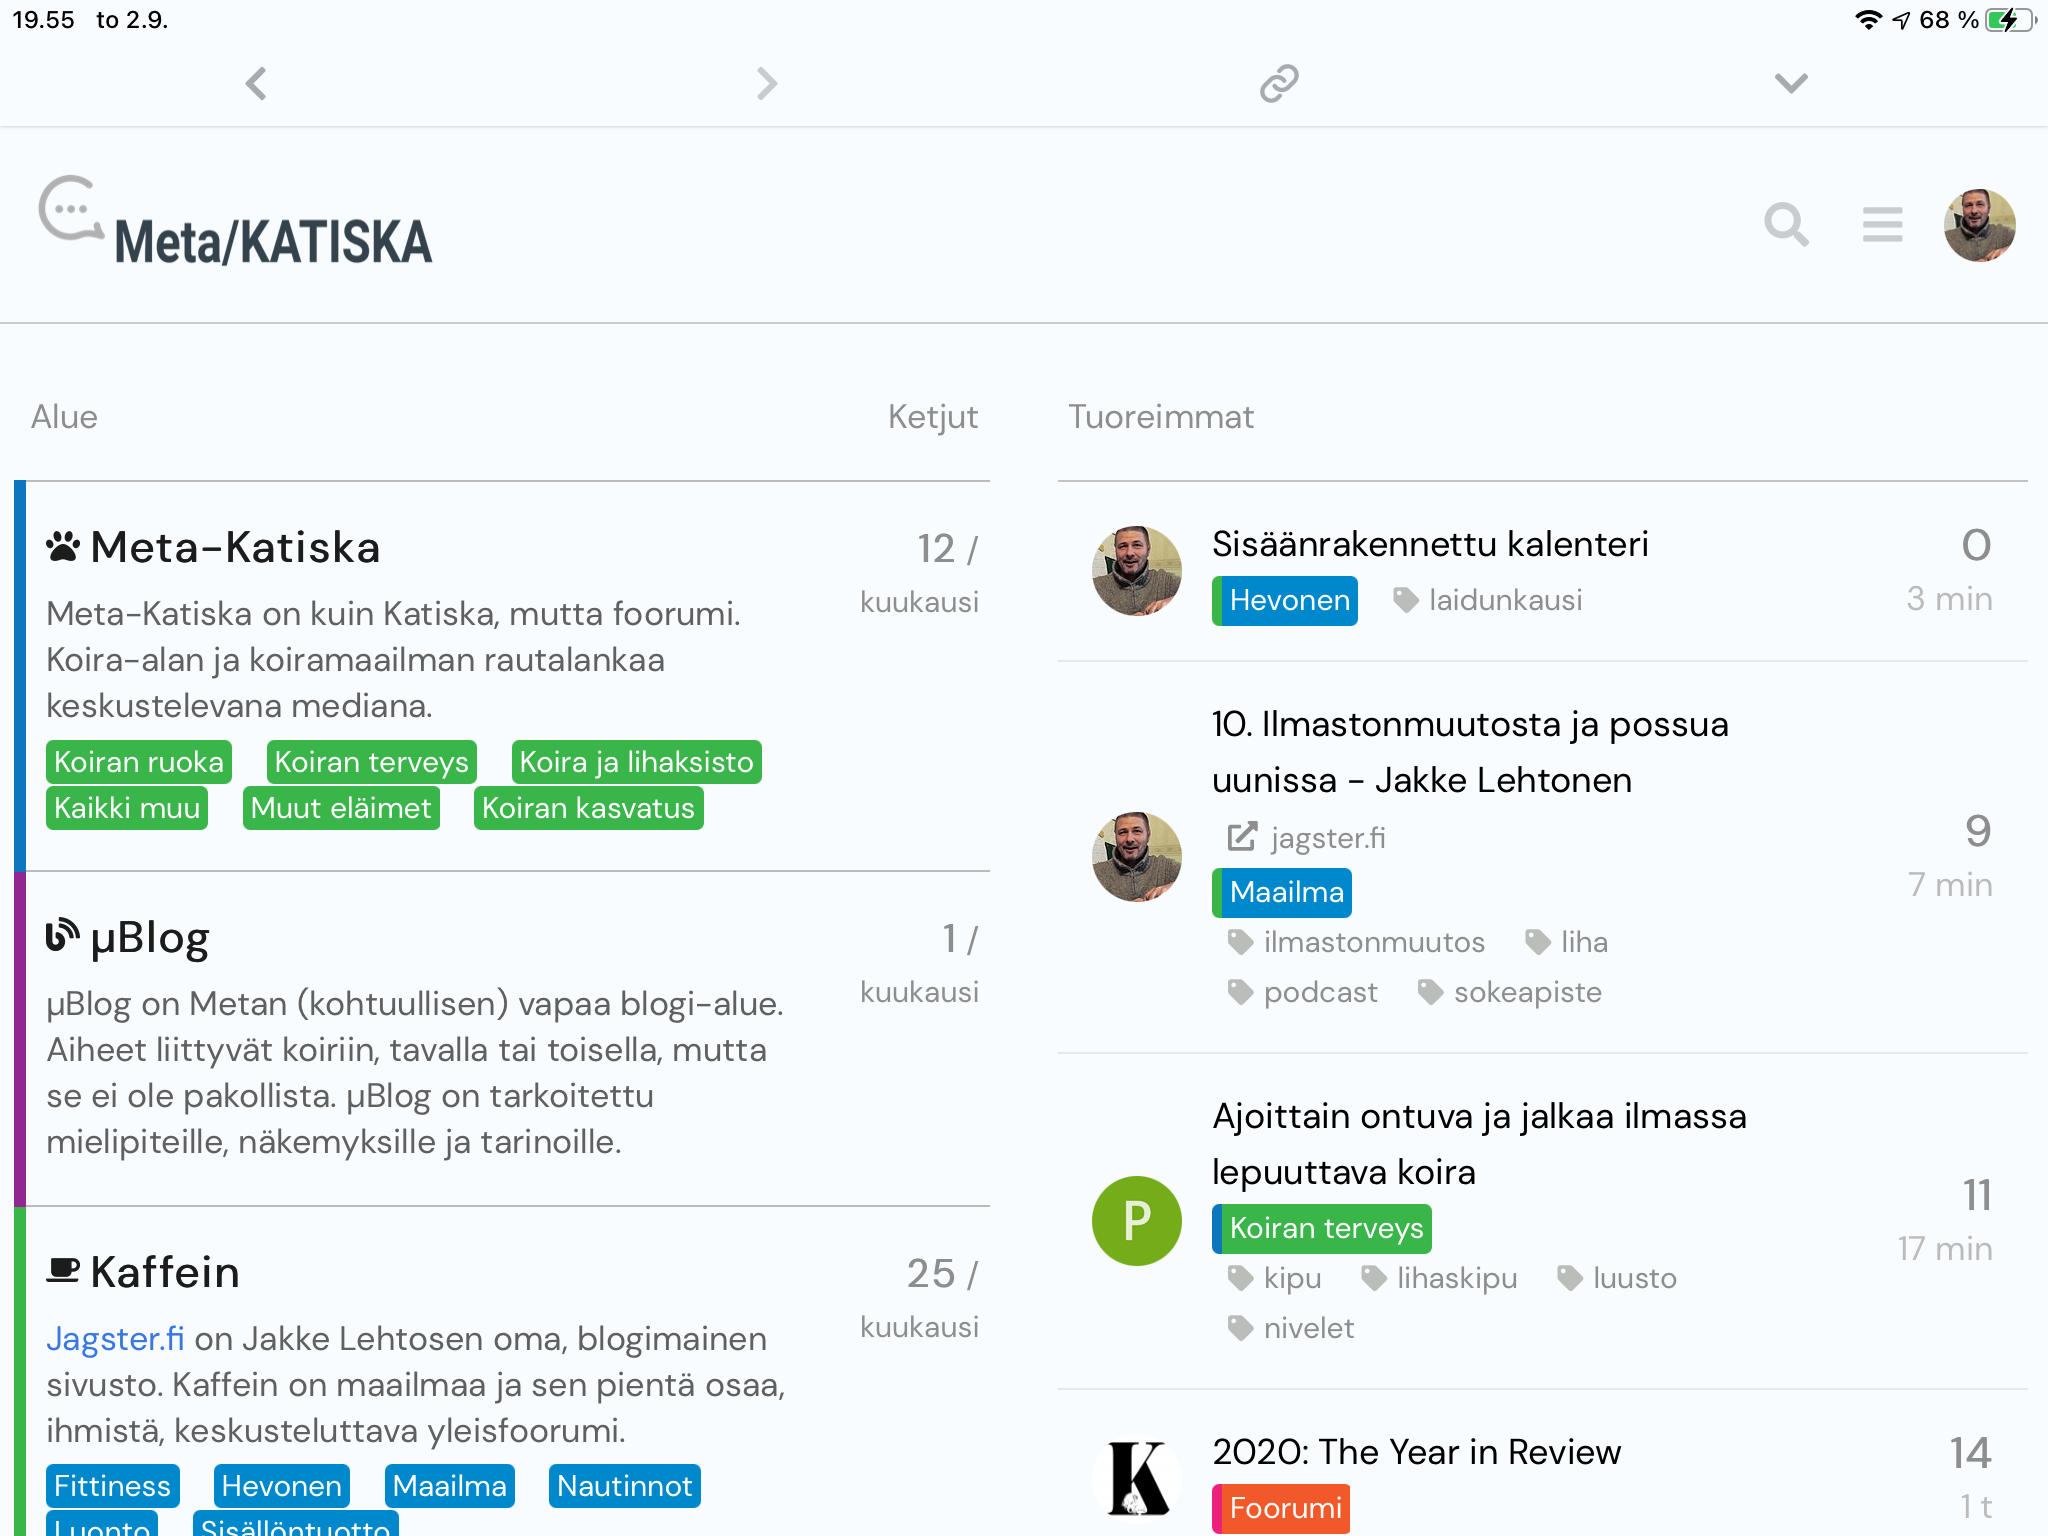Open your profile avatar menu
This screenshot has height=1536, width=2048.
pyautogui.click(x=1979, y=225)
